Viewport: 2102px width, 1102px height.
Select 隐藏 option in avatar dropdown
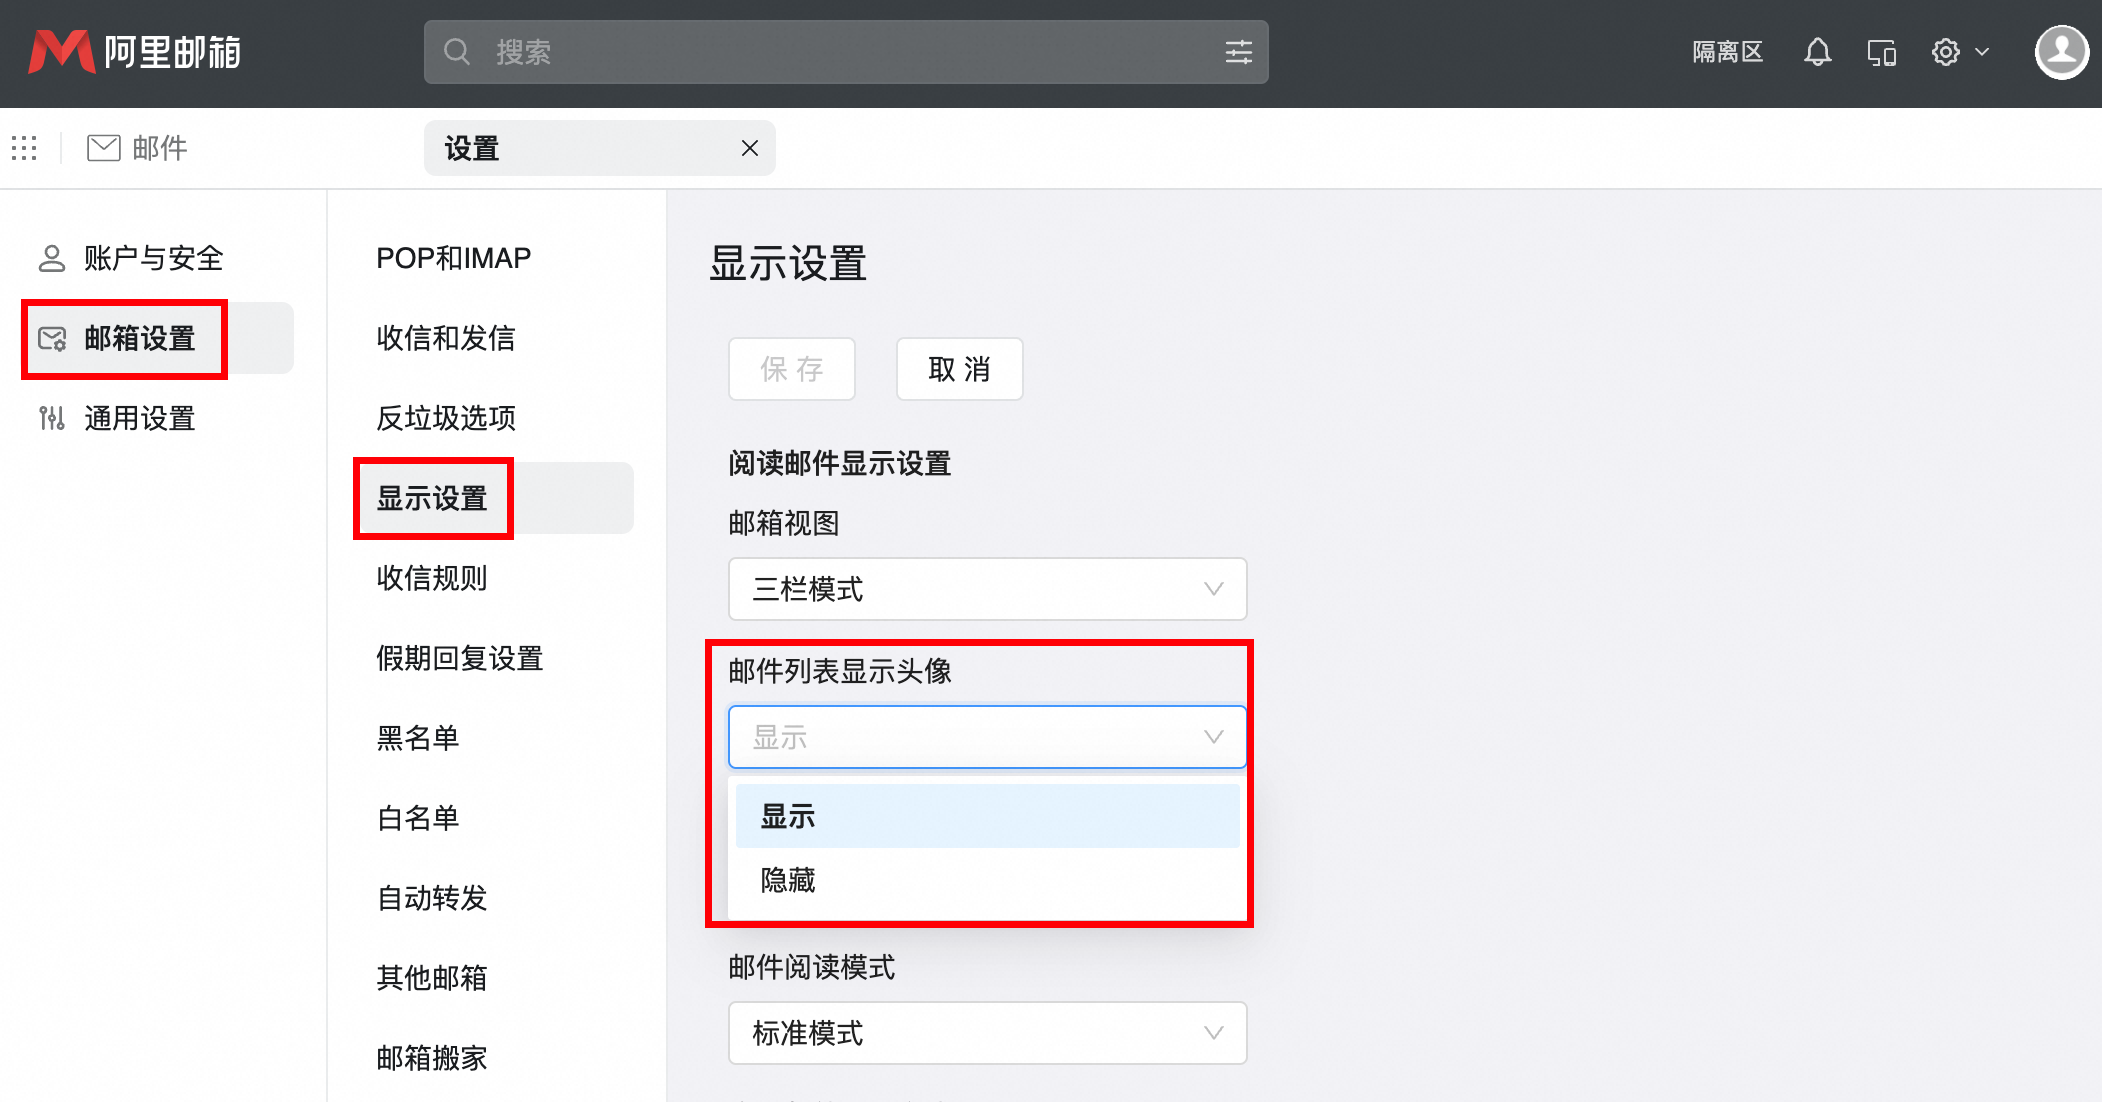788,880
